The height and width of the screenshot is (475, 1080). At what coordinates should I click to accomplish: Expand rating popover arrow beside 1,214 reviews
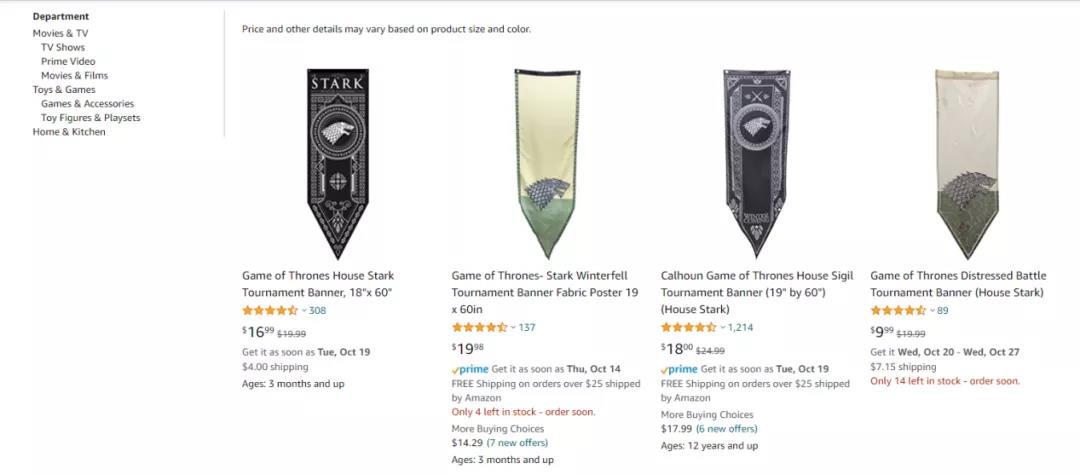click(723, 328)
